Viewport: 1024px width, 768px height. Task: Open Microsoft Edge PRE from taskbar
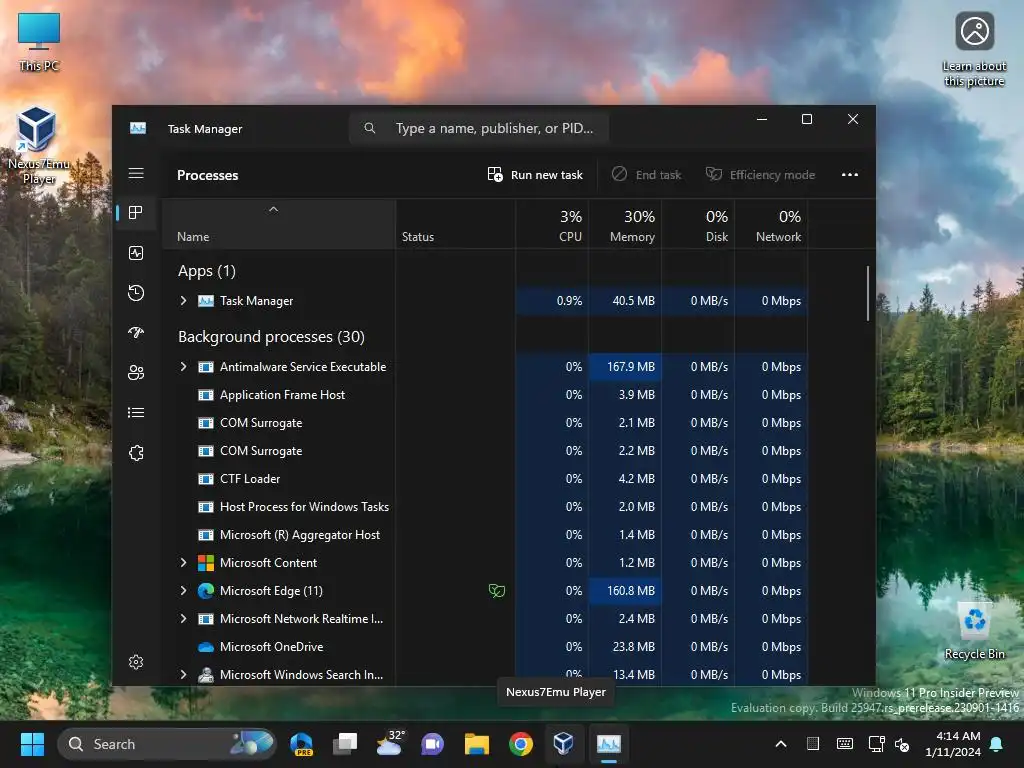[301, 744]
